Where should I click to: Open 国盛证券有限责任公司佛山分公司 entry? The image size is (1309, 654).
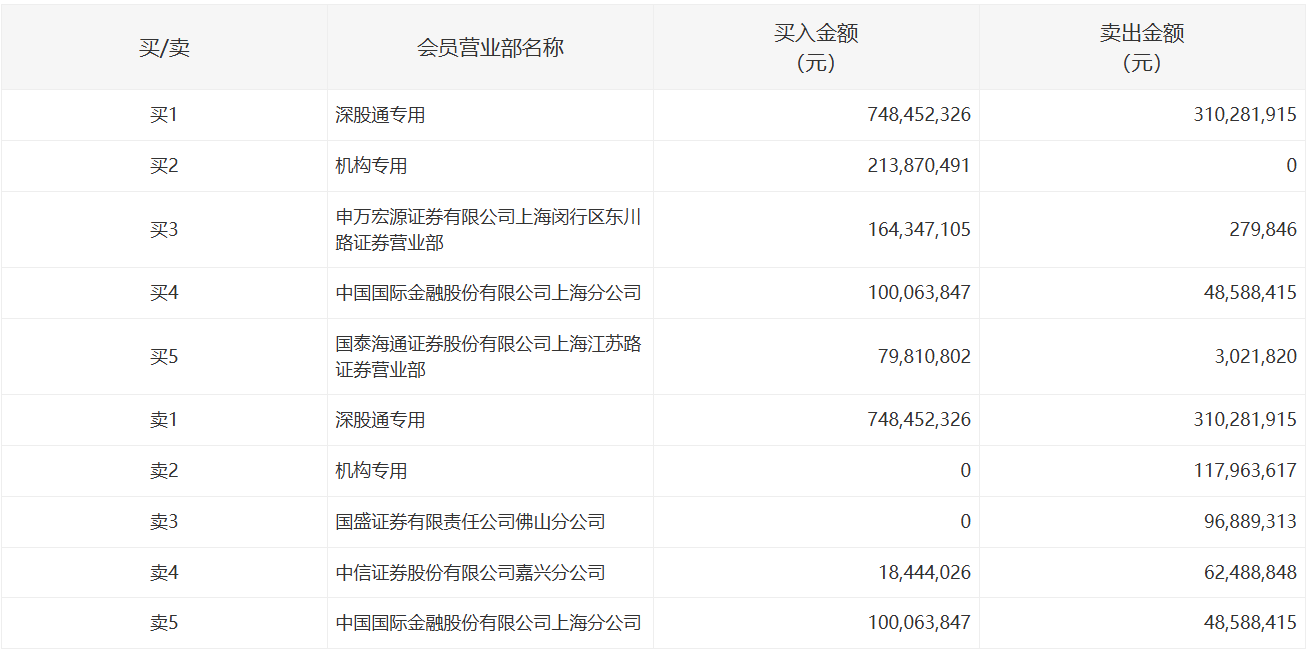point(470,522)
